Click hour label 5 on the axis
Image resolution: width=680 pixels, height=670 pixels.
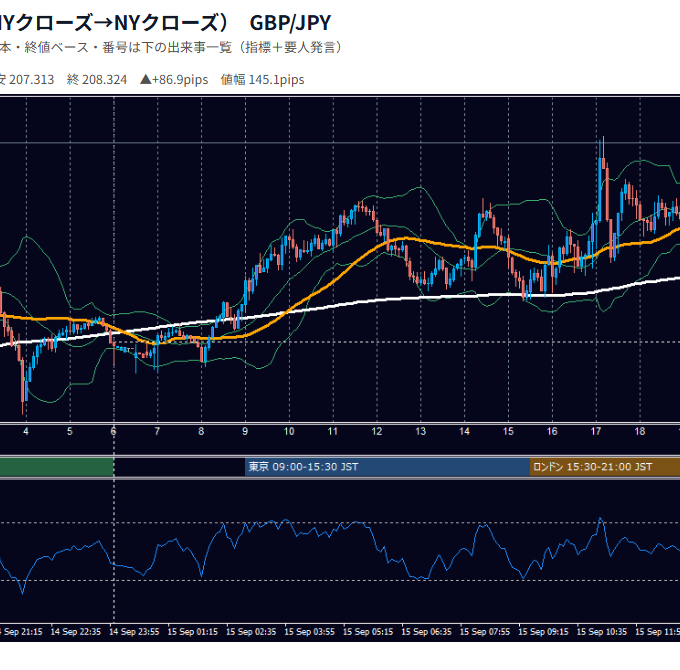click(70, 431)
